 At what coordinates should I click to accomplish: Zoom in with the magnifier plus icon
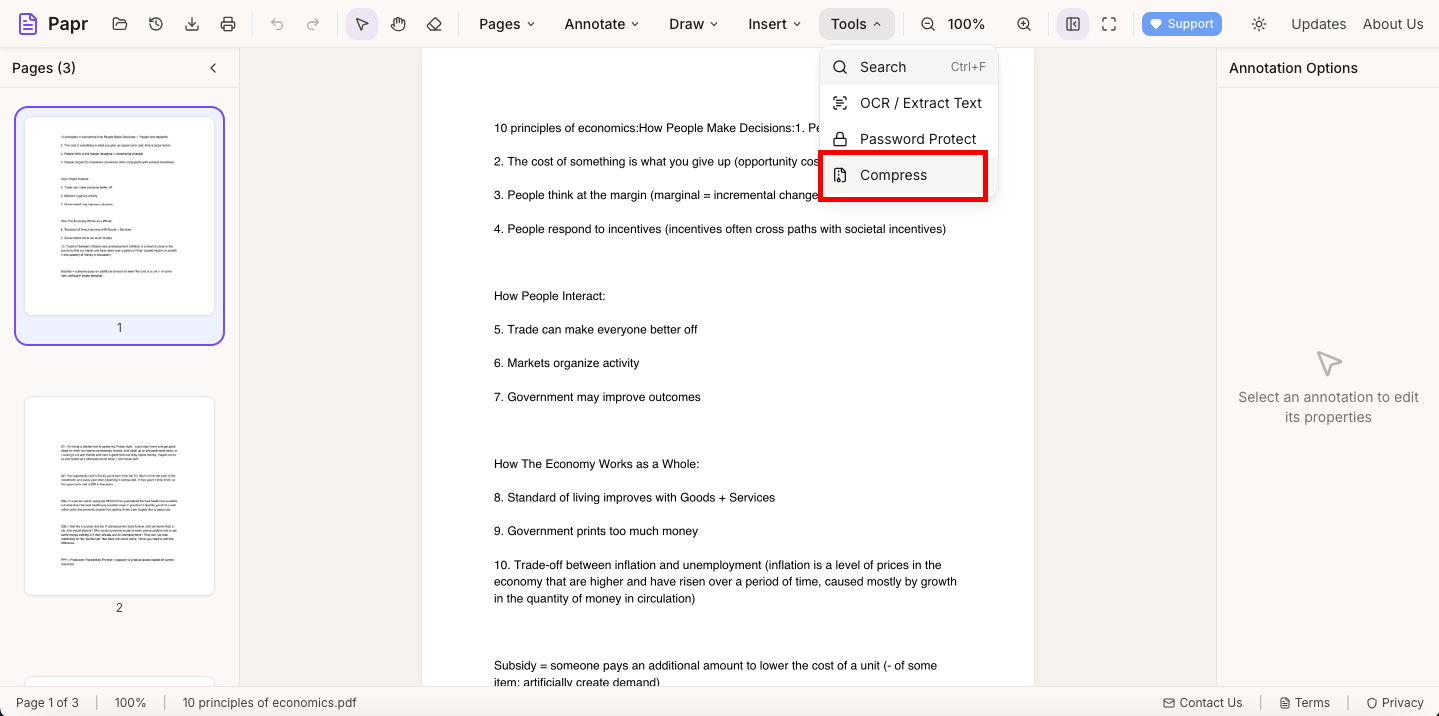point(1024,23)
